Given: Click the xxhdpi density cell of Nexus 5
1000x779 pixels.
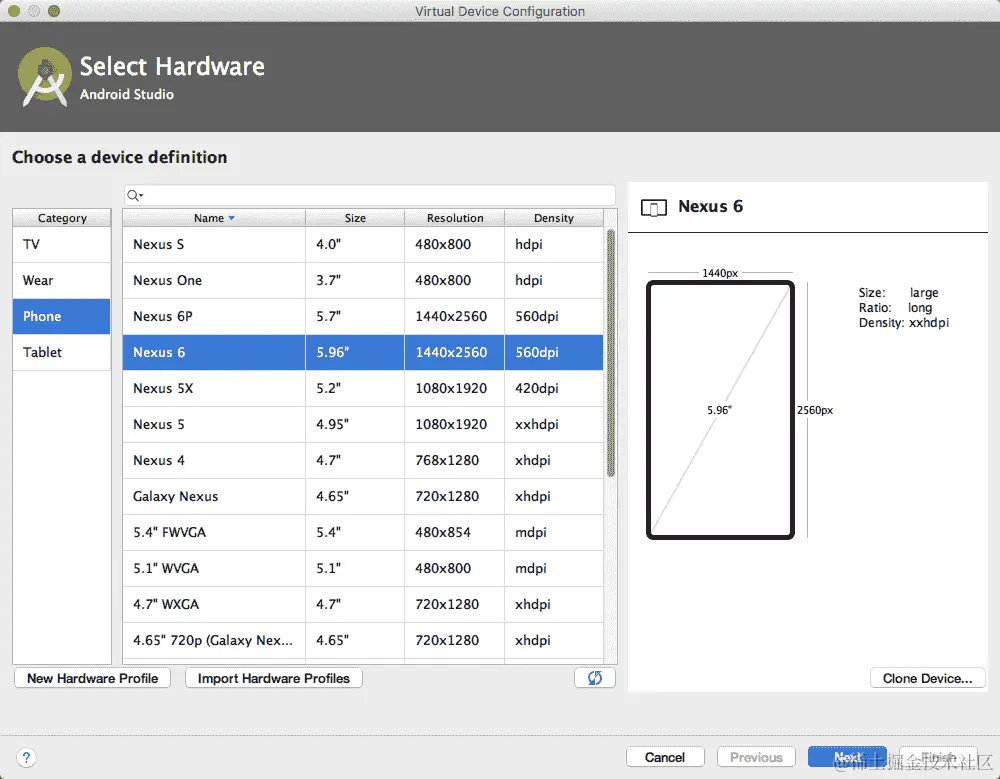Looking at the screenshot, I should click(554, 424).
